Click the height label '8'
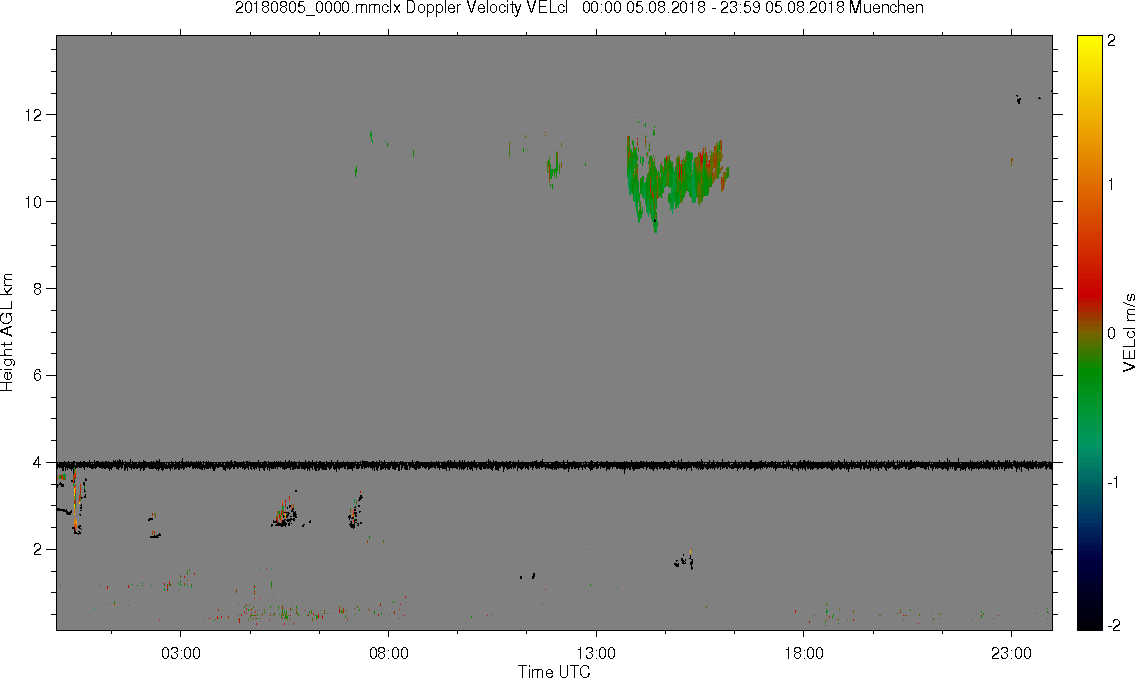 point(38,289)
